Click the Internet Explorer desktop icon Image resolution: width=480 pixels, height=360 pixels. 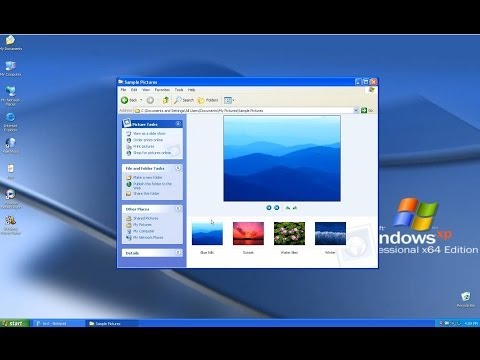[11, 121]
